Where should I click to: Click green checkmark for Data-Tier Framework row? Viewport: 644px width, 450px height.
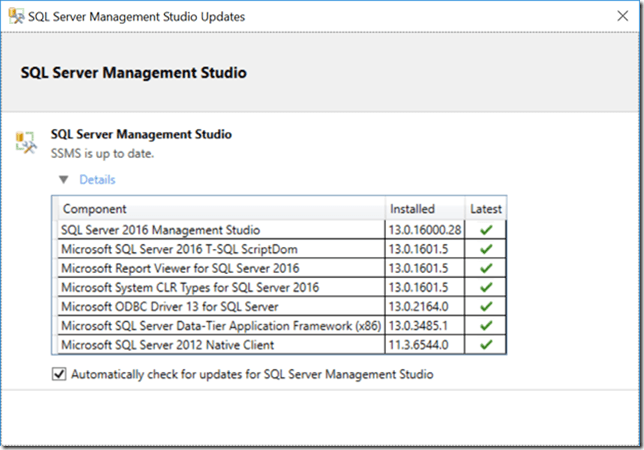pyautogui.click(x=486, y=326)
